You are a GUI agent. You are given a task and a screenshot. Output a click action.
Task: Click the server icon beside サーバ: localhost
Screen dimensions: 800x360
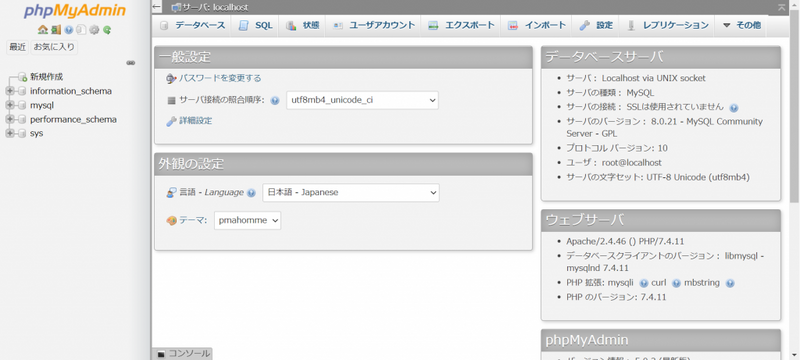pyautogui.click(x=176, y=8)
